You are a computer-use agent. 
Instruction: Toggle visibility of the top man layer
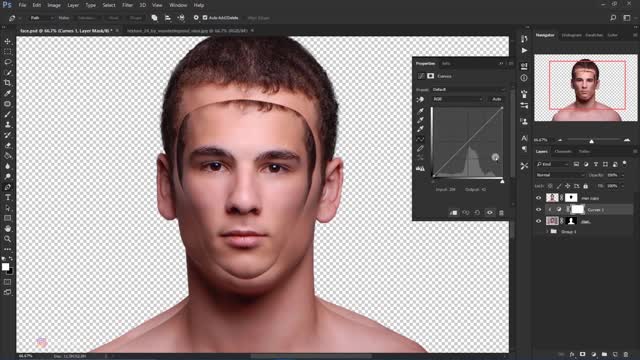point(538,198)
